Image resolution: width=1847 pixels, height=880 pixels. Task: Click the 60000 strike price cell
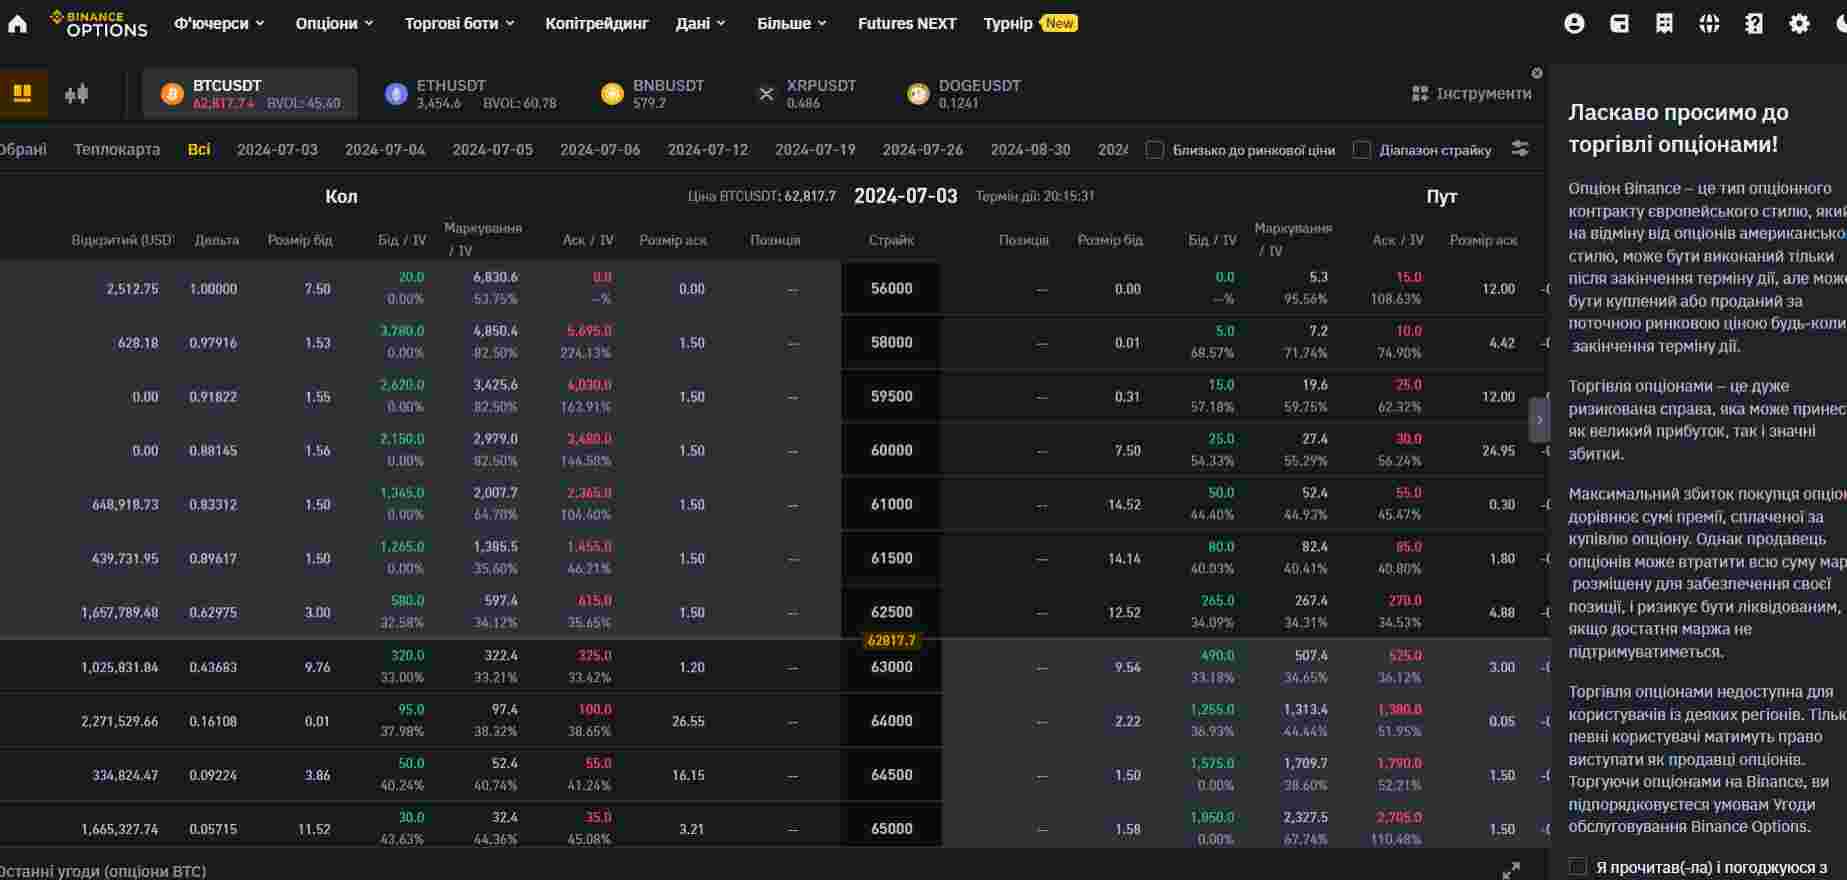click(x=891, y=450)
